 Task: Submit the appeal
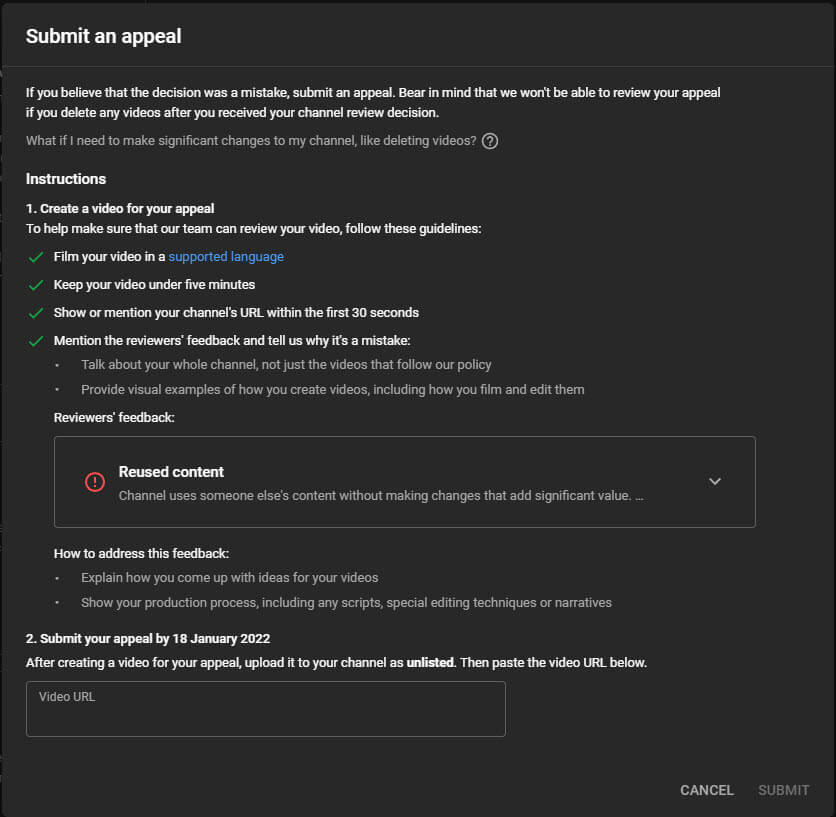click(x=783, y=790)
